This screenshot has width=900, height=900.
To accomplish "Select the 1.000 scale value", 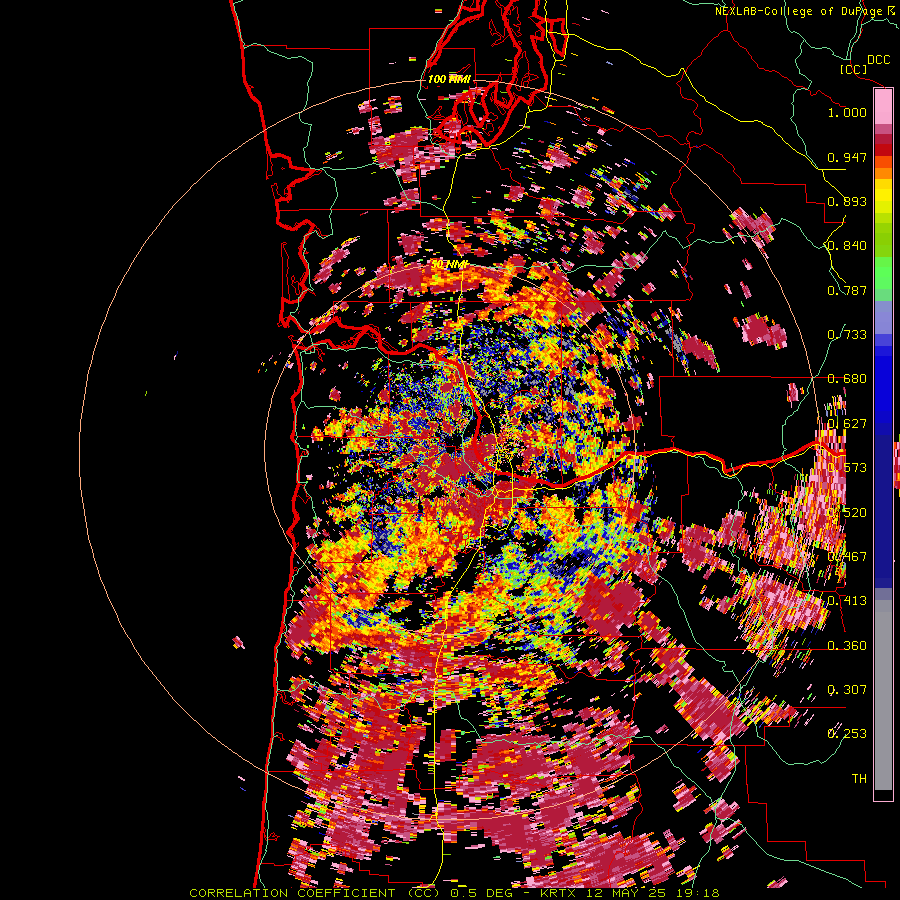I will pyautogui.click(x=847, y=112).
